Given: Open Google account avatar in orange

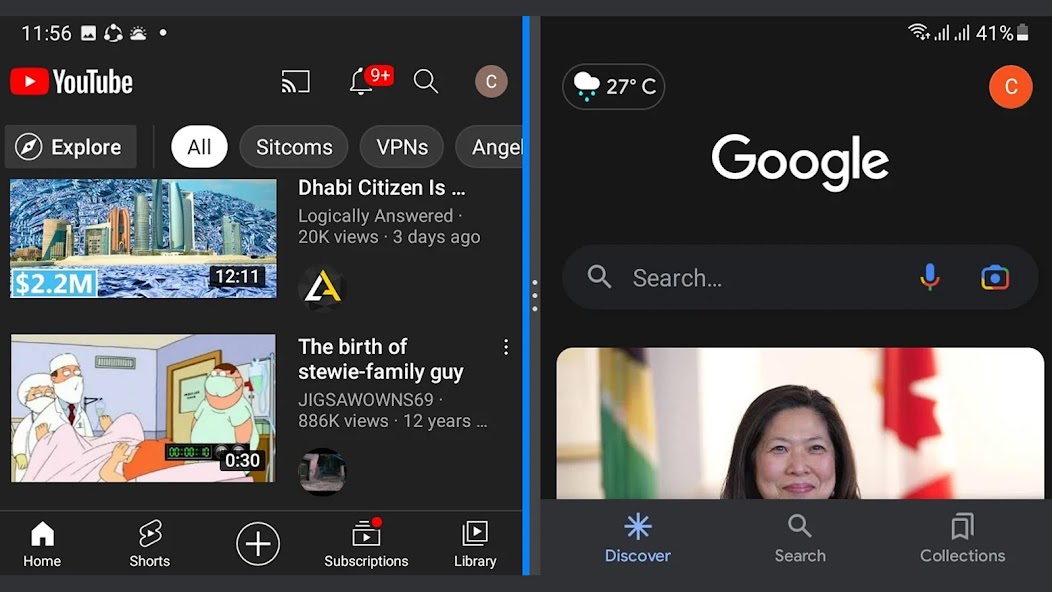Looking at the screenshot, I should (x=1010, y=87).
